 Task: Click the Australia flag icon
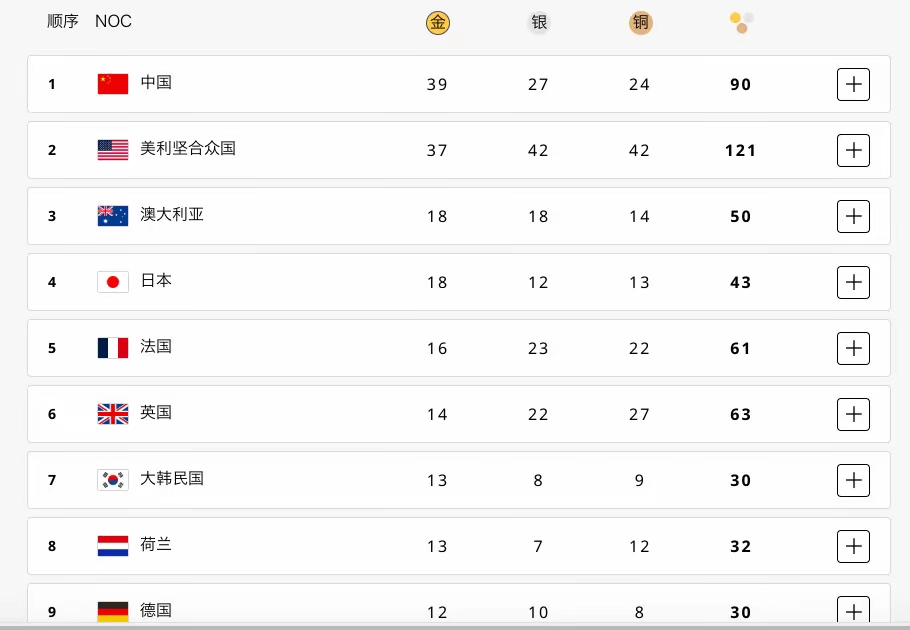[113, 216]
